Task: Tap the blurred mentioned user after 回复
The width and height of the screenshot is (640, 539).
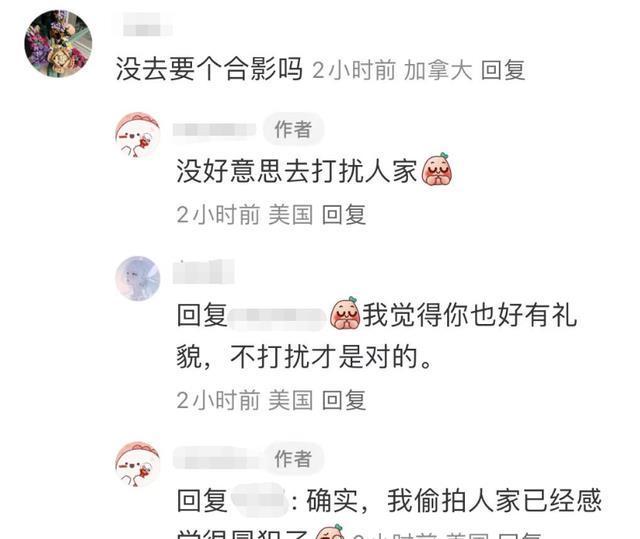Action: [277, 315]
